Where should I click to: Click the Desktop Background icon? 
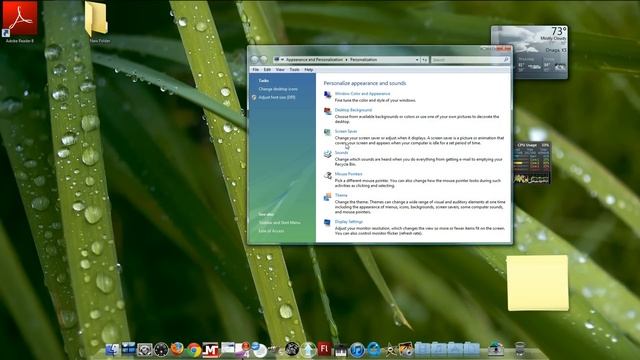(x=327, y=111)
